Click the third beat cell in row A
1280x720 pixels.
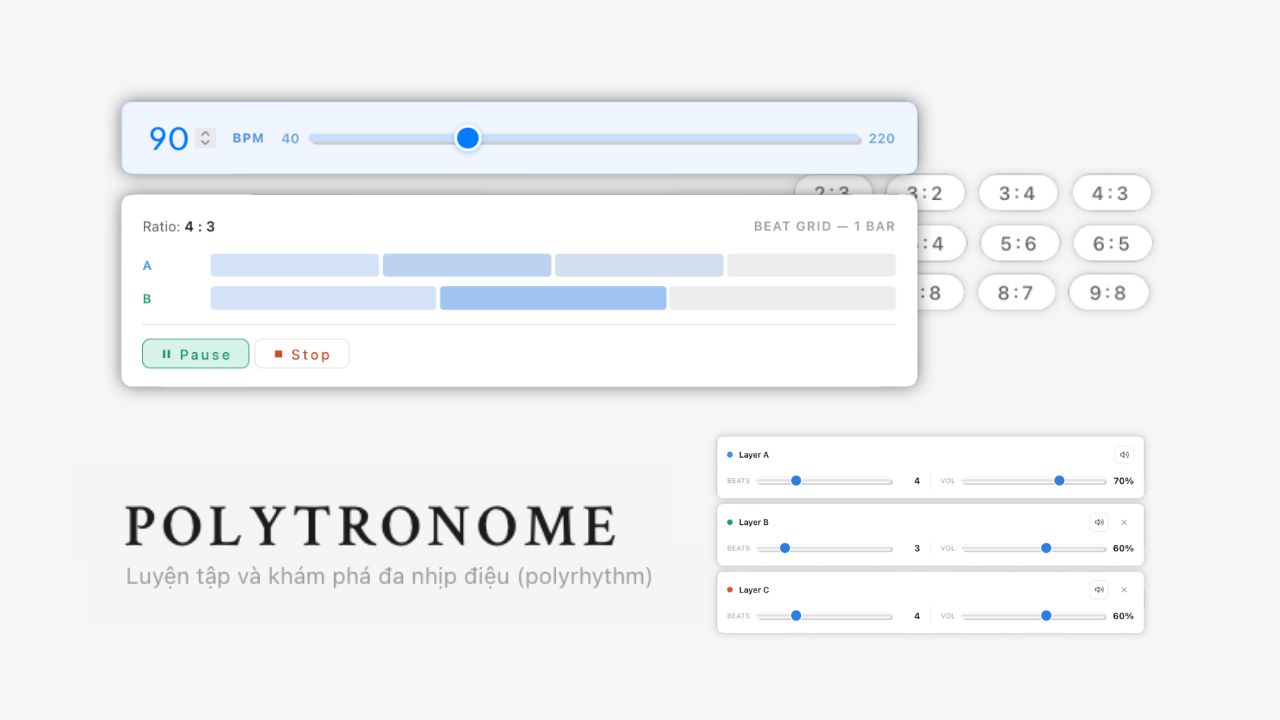pyautogui.click(x=639, y=265)
